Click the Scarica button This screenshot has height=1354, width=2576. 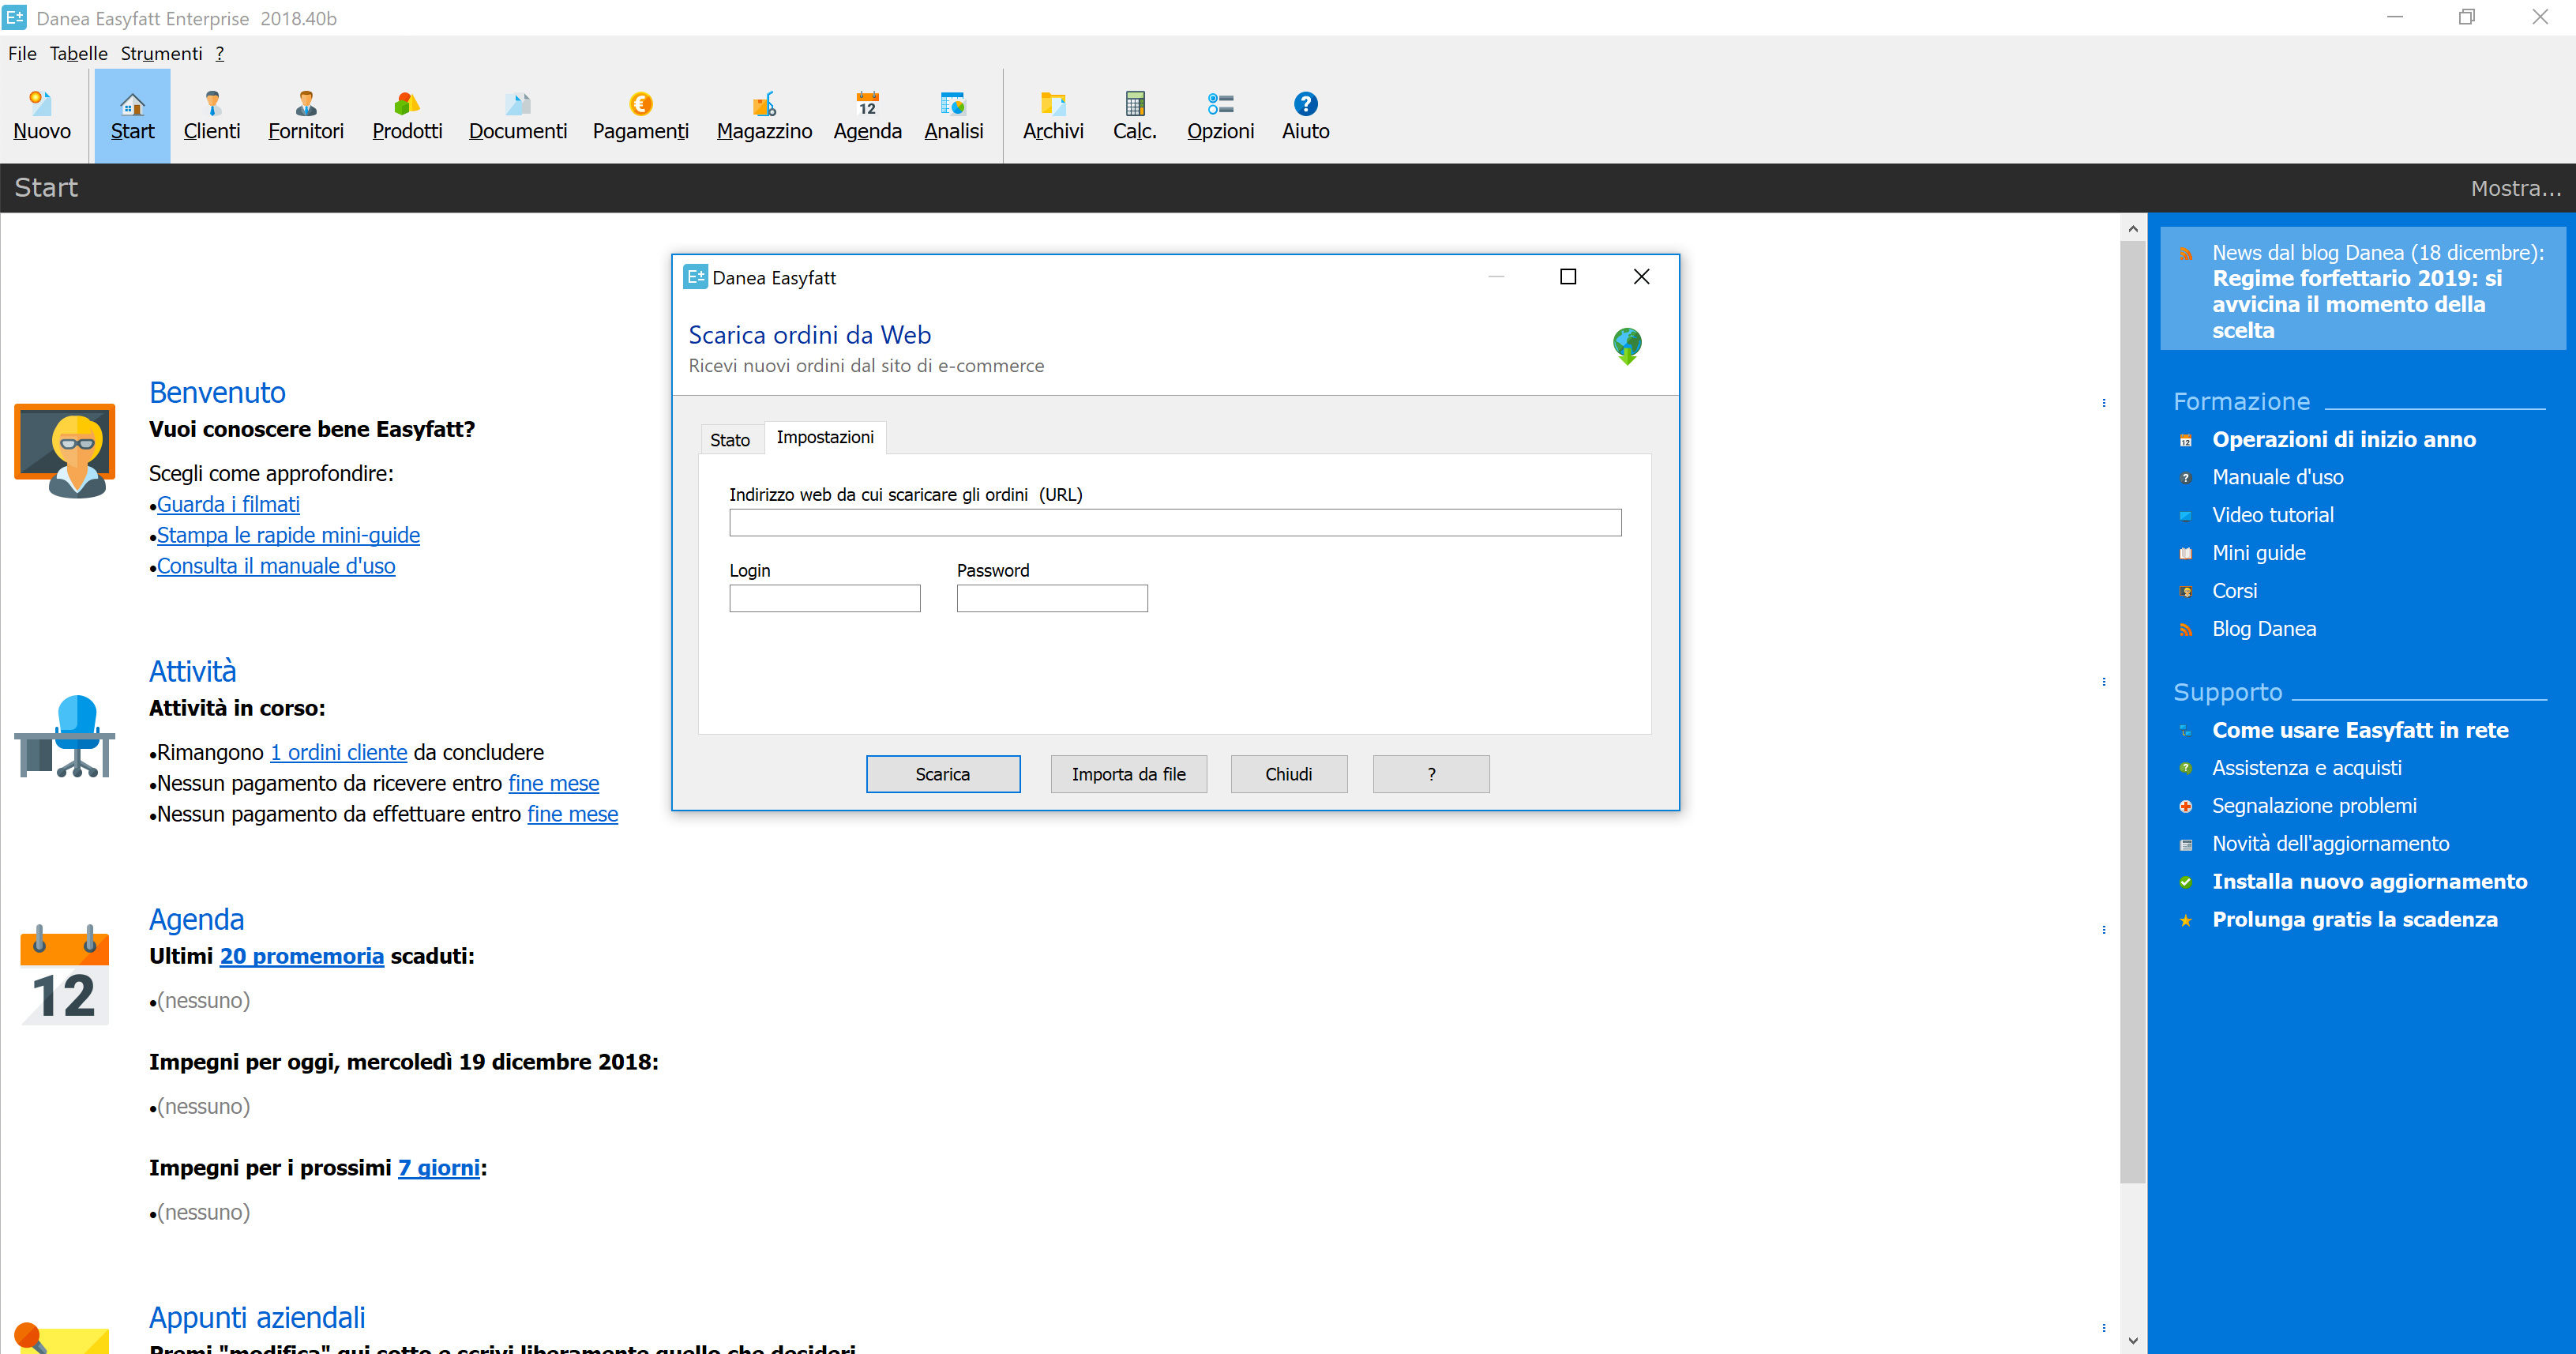click(943, 774)
